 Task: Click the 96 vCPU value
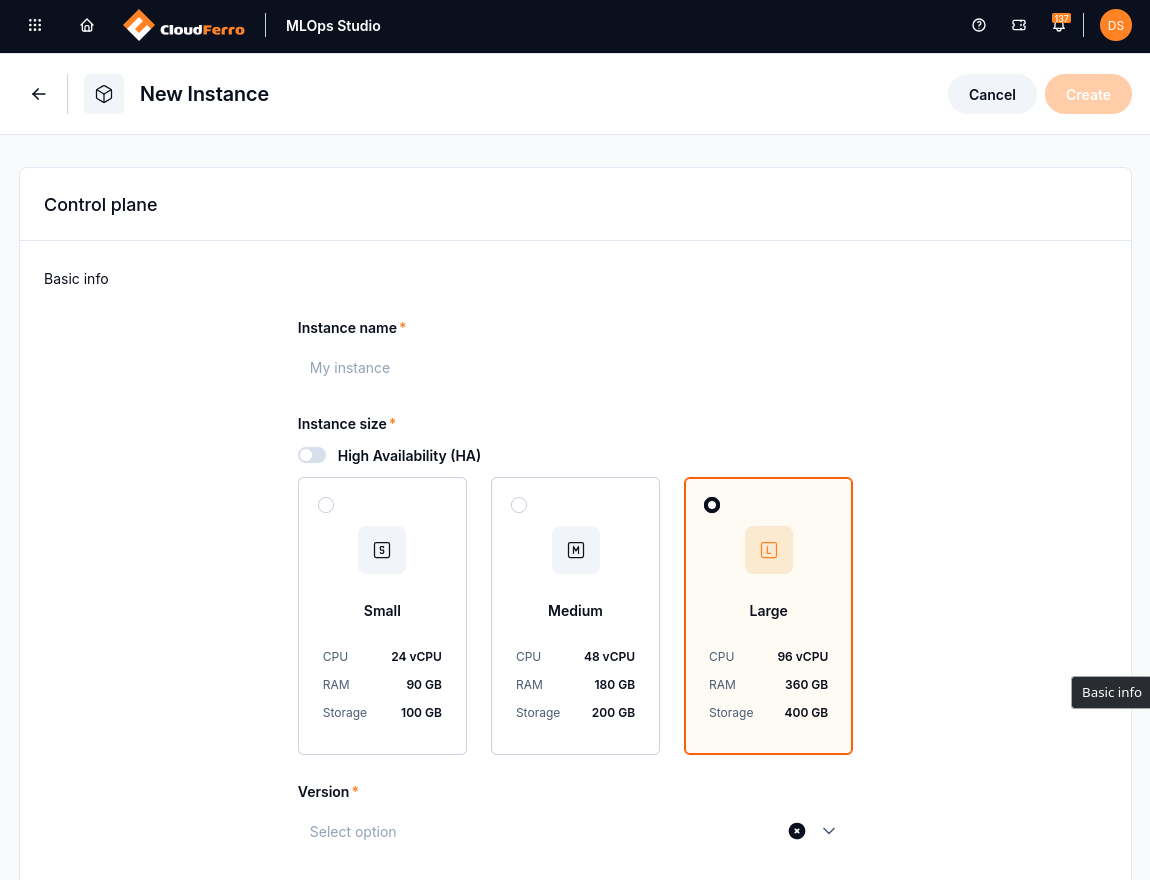point(802,656)
